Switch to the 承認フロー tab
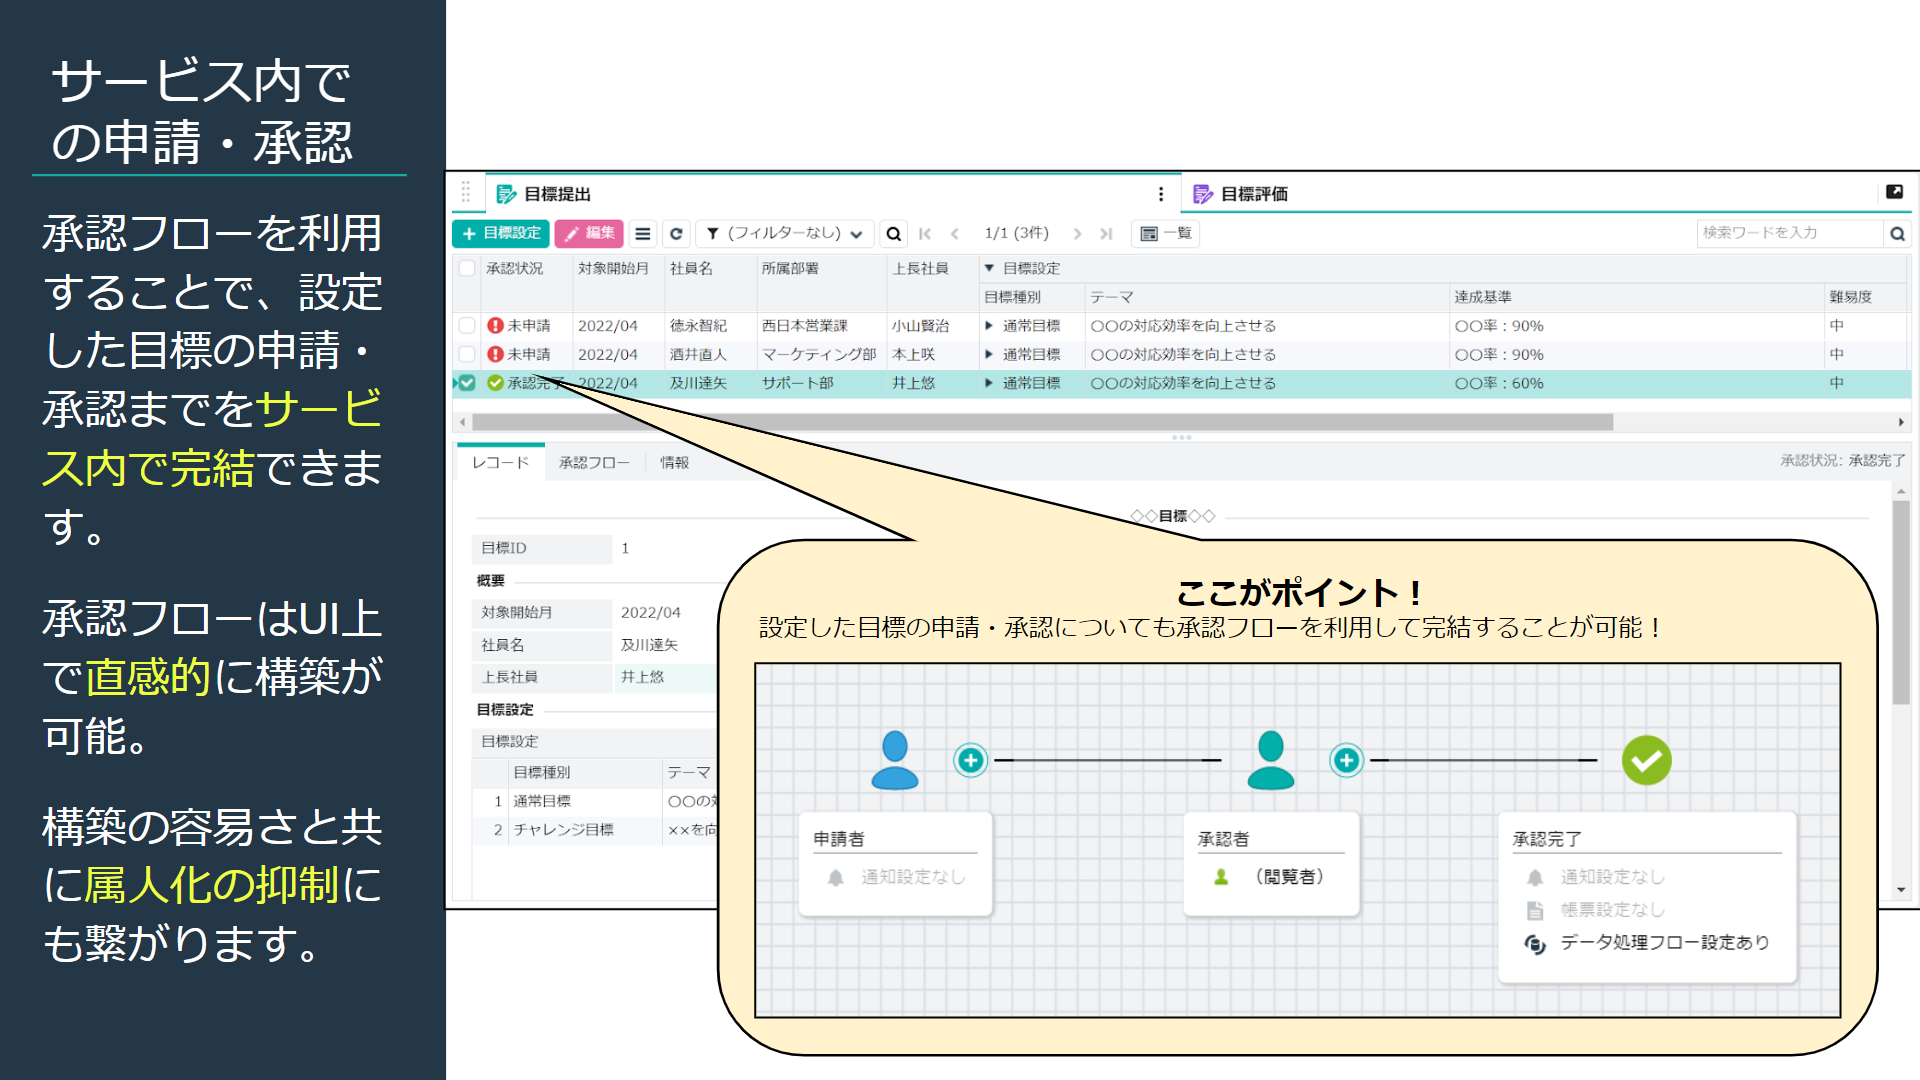Image resolution: width=1920 pixels, height=1080 pixels. point(594,462)
